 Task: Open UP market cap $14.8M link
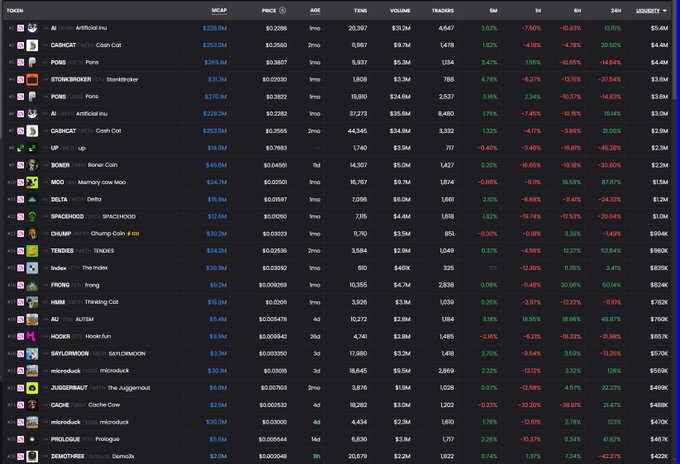tap(217, 148)
